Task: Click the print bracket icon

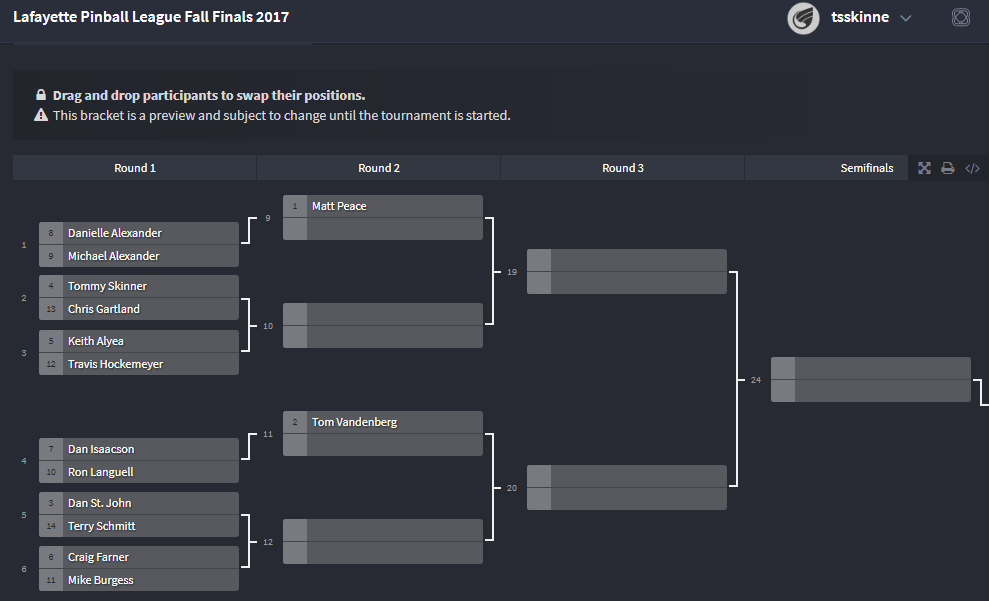Action: (x=948, y=169)
